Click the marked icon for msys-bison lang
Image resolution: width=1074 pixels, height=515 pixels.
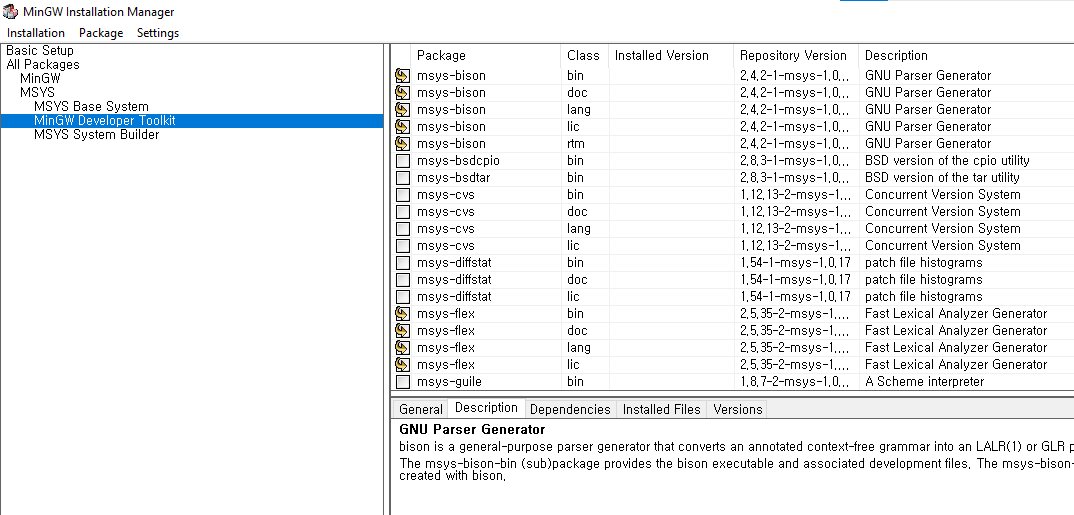(403, 110)
